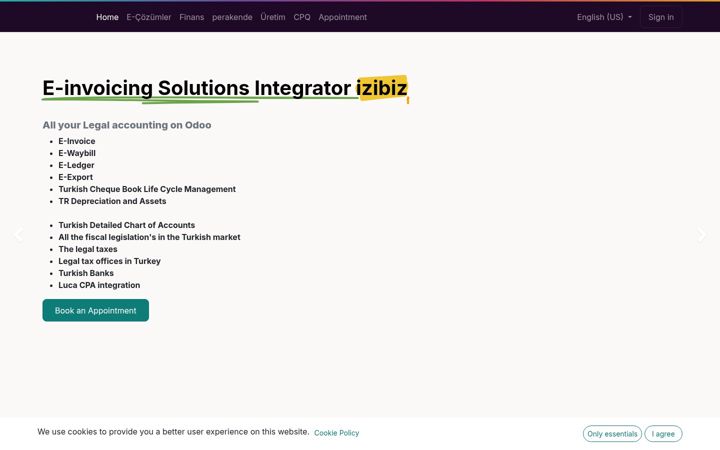720x450 pixels.
Task: Open the E-Çözümler menu item
Action: coord(149,17)
